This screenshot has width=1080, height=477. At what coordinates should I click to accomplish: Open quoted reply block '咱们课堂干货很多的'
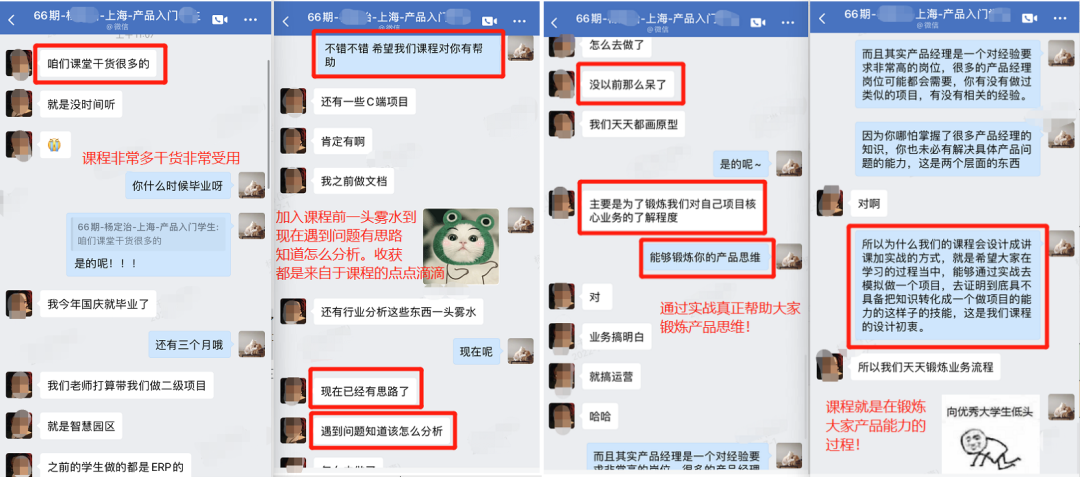(147, 233)
